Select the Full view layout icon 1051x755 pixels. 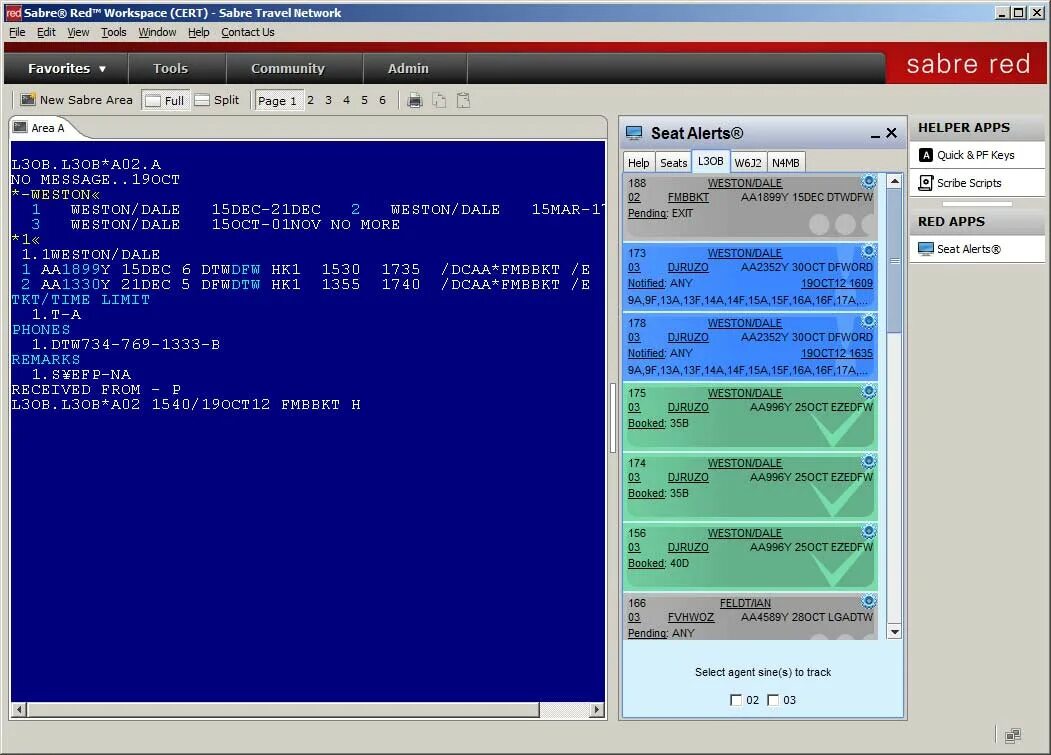[153, 101]
